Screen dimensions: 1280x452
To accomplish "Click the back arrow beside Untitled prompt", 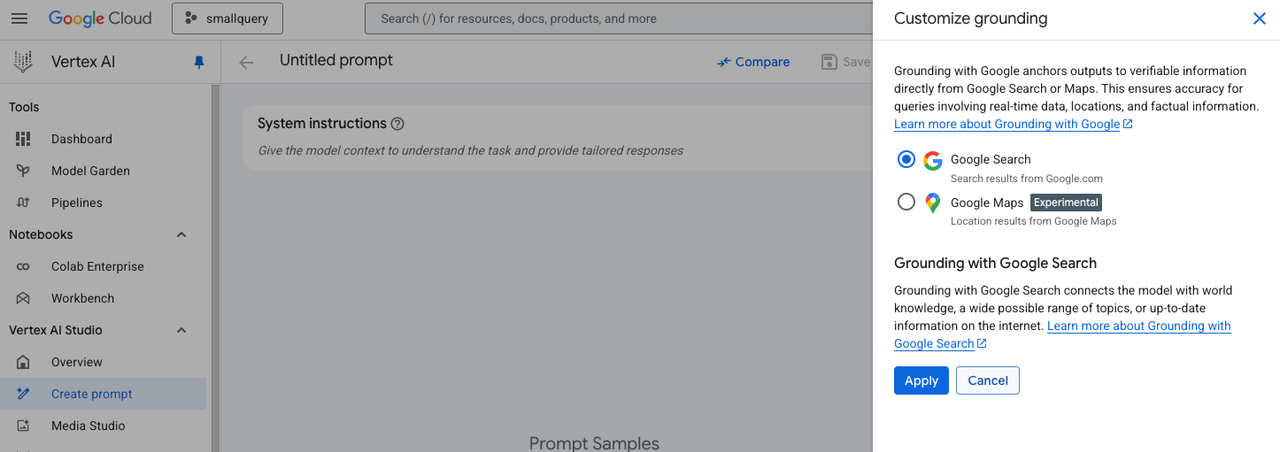I will 246,62.
